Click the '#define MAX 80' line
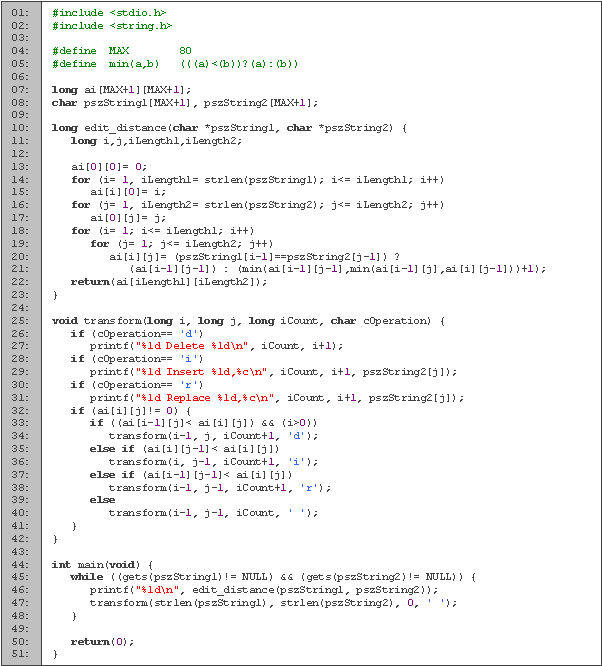Screen dimensions: 602x666 point(122,51)
